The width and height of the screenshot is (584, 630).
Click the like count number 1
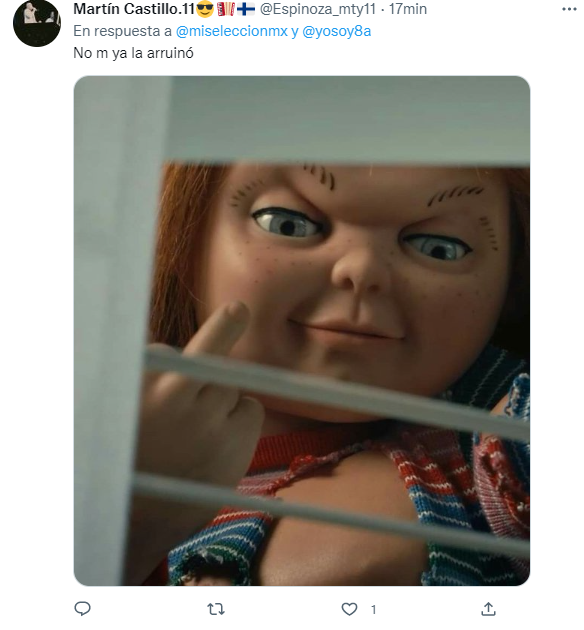pyautogui.click(x=374, y=610)
